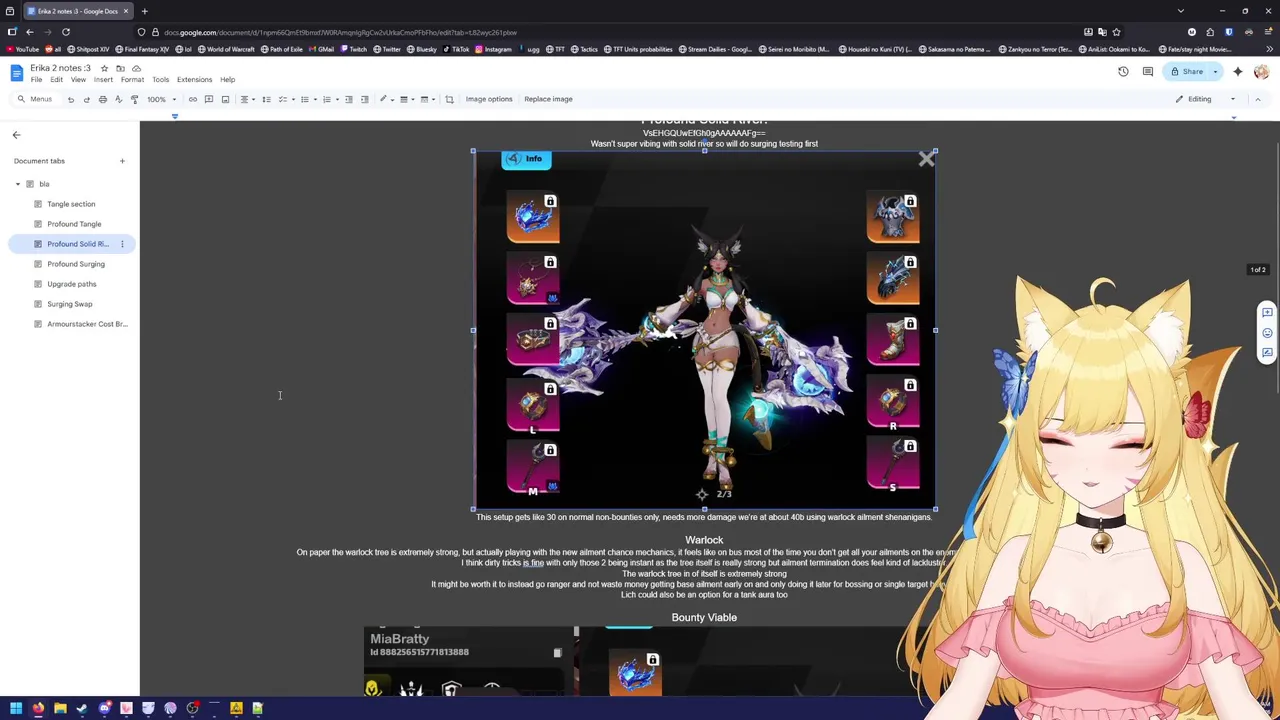Reload the browser page
Viewport: 1280px width, 720px height.
[66, 32]
